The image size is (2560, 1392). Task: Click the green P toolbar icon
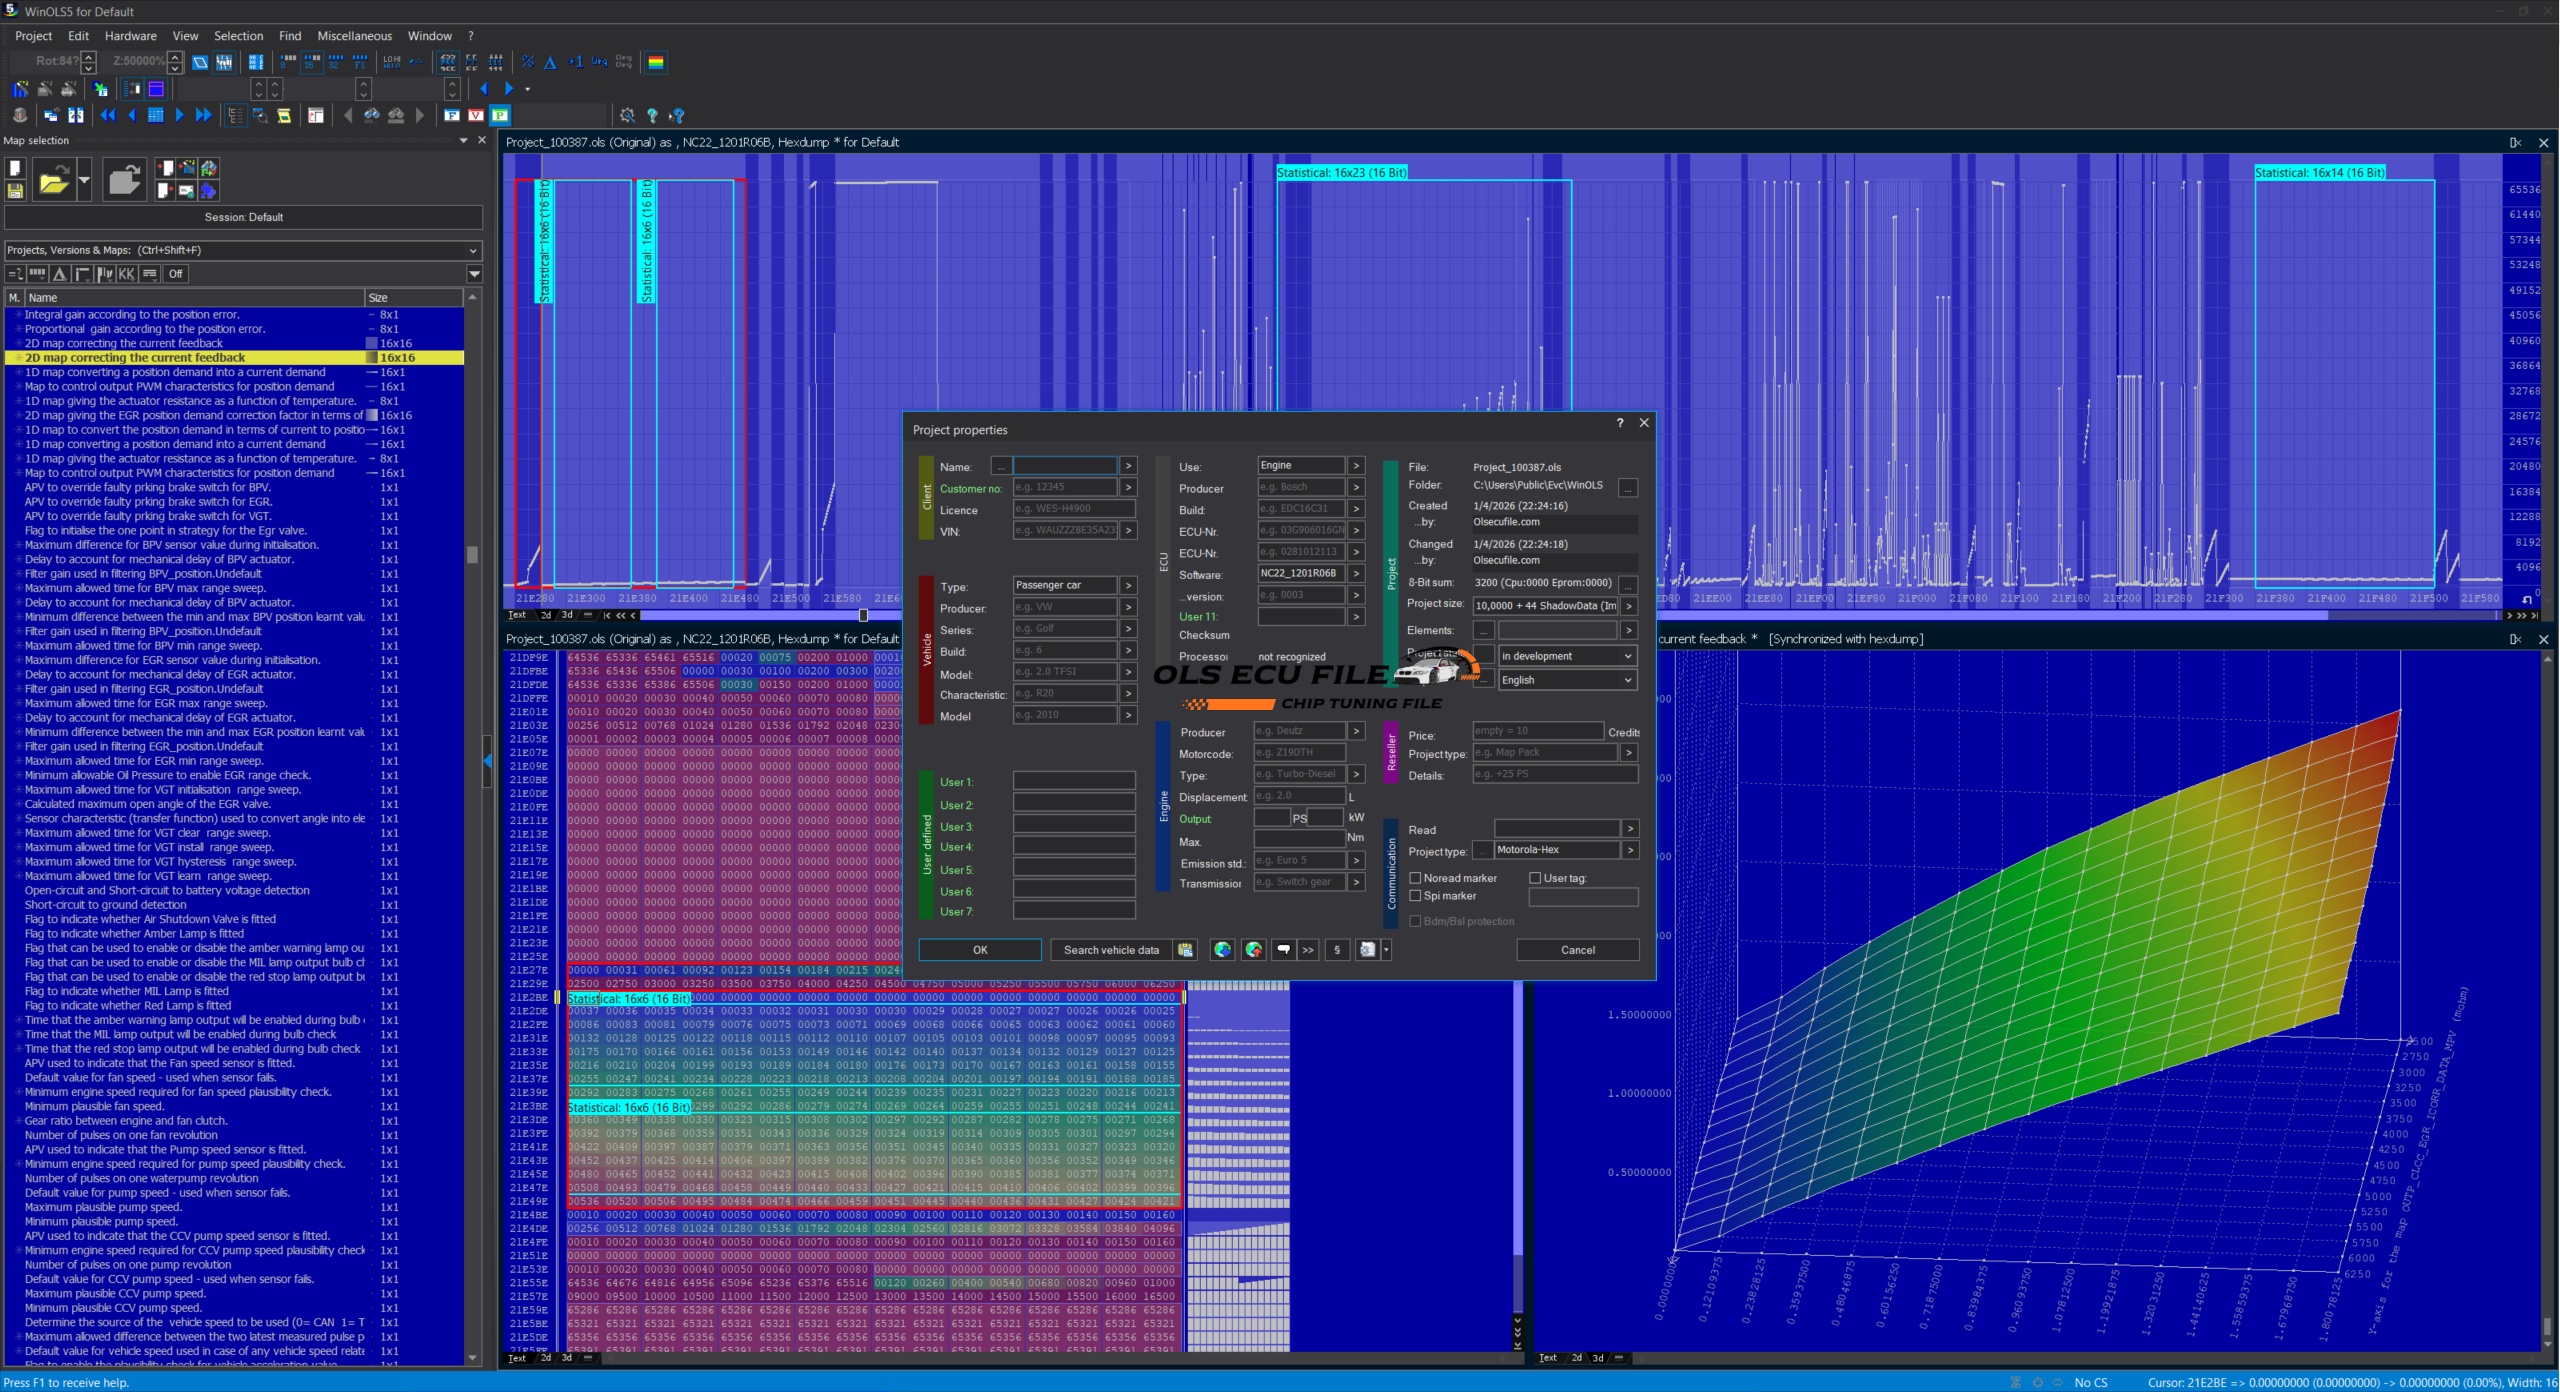(x=500, y=115)
